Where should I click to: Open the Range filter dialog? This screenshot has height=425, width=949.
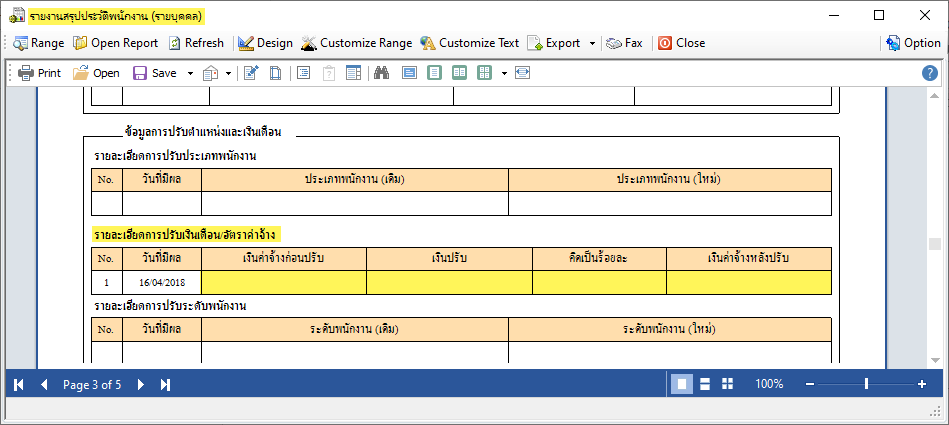click(39, 43)
